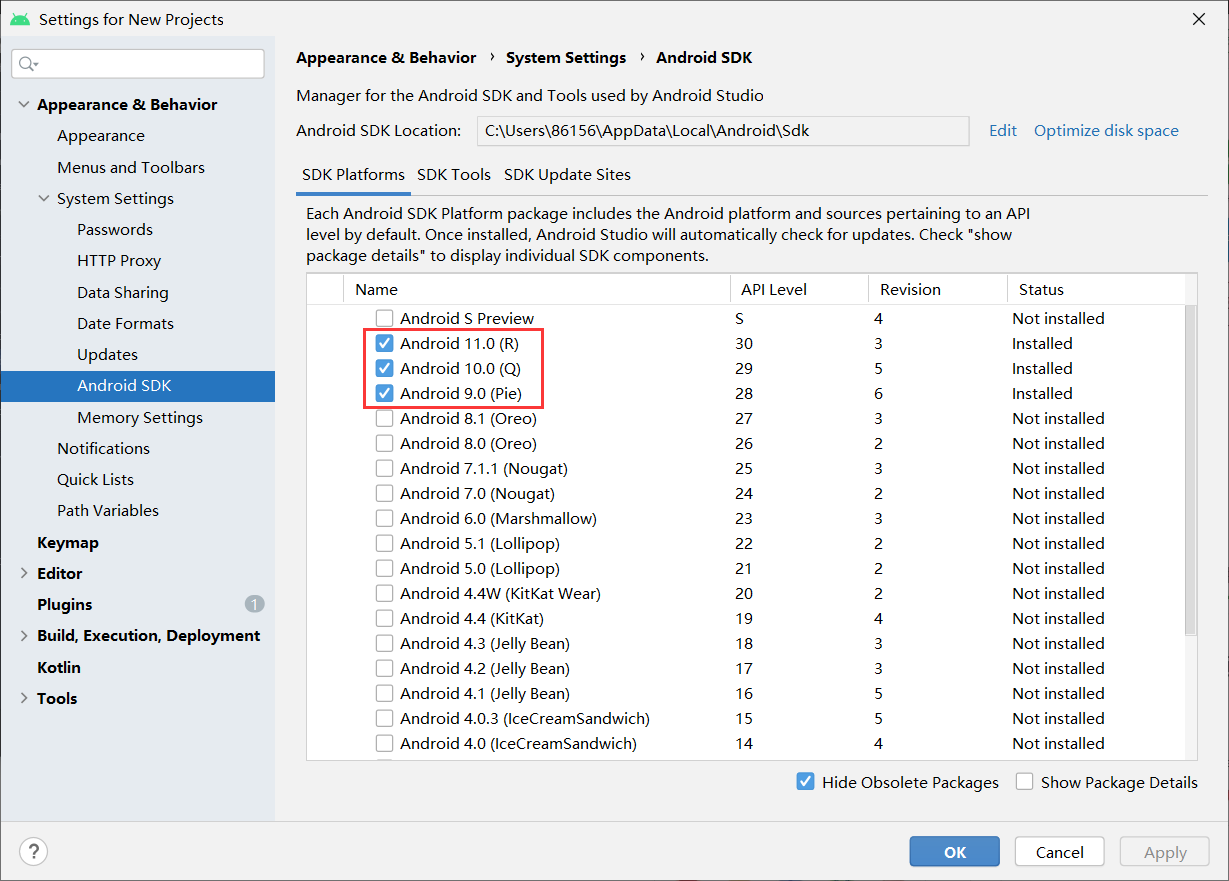Check Android 8.1 (Oreo) platform

point(384,418)
